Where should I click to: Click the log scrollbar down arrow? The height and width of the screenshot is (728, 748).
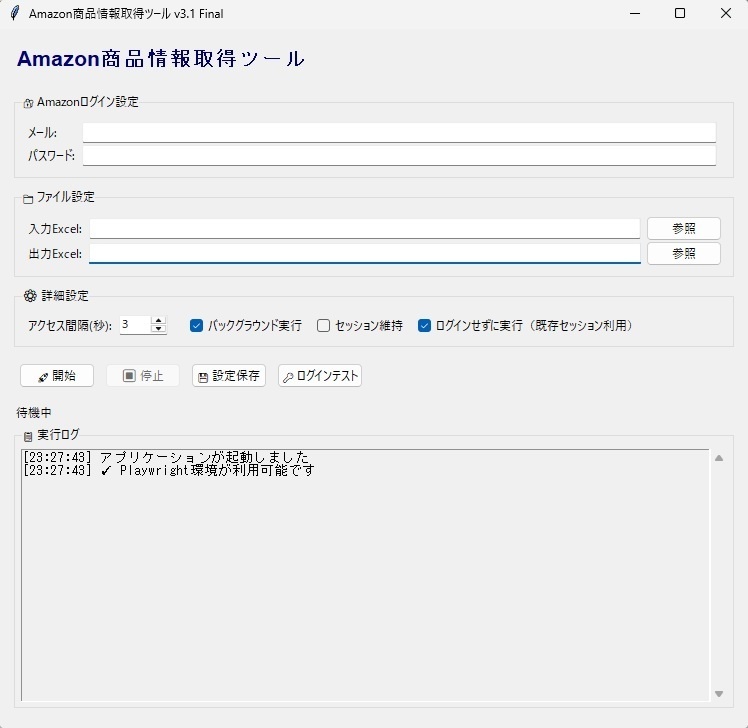click(x=719, y=694)
